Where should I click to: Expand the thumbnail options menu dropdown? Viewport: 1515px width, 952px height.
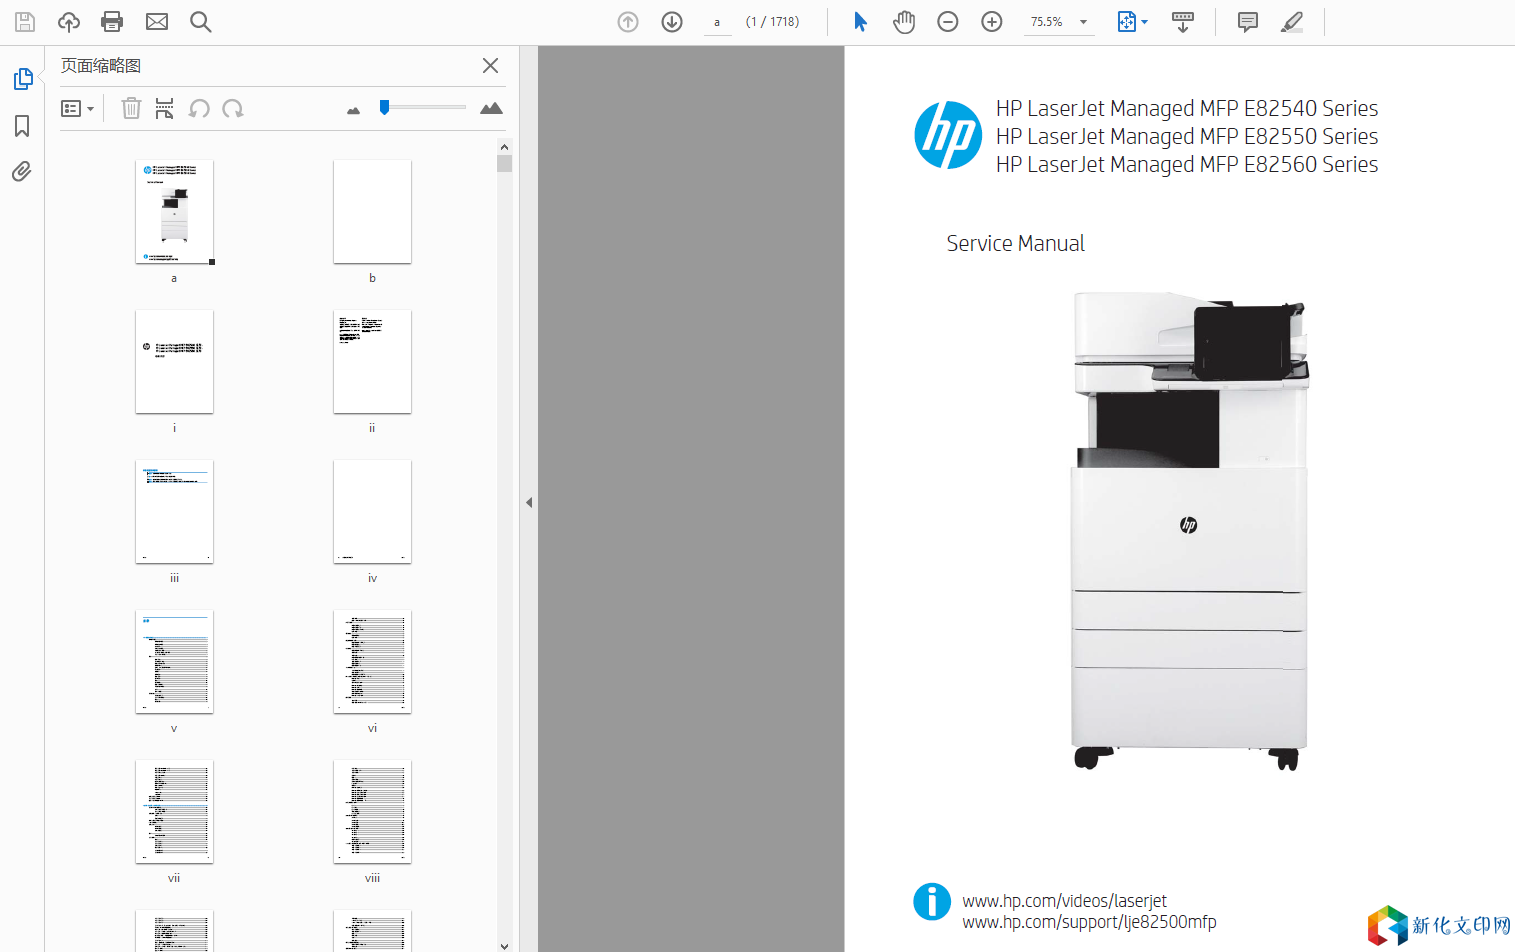(77, 109)
